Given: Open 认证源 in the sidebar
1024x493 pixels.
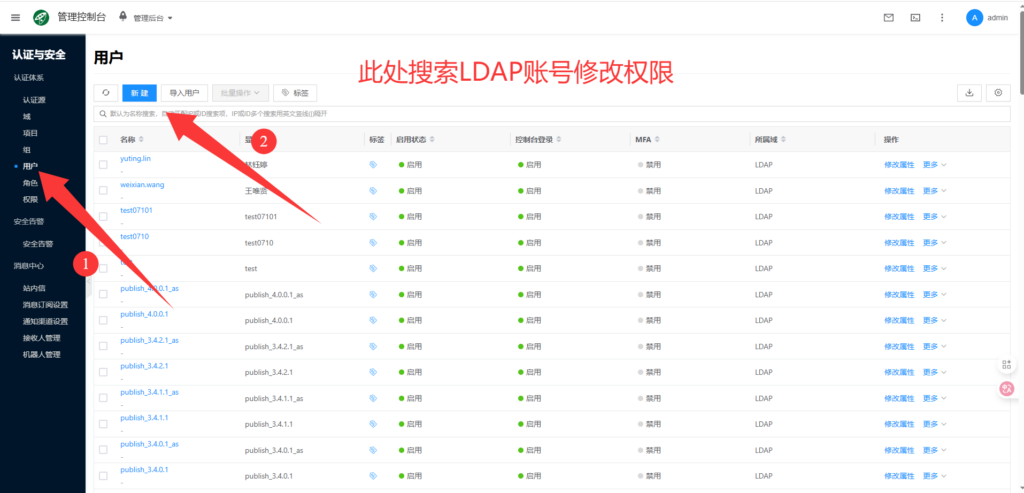Looking at the screenshot, I should (34, 100).
